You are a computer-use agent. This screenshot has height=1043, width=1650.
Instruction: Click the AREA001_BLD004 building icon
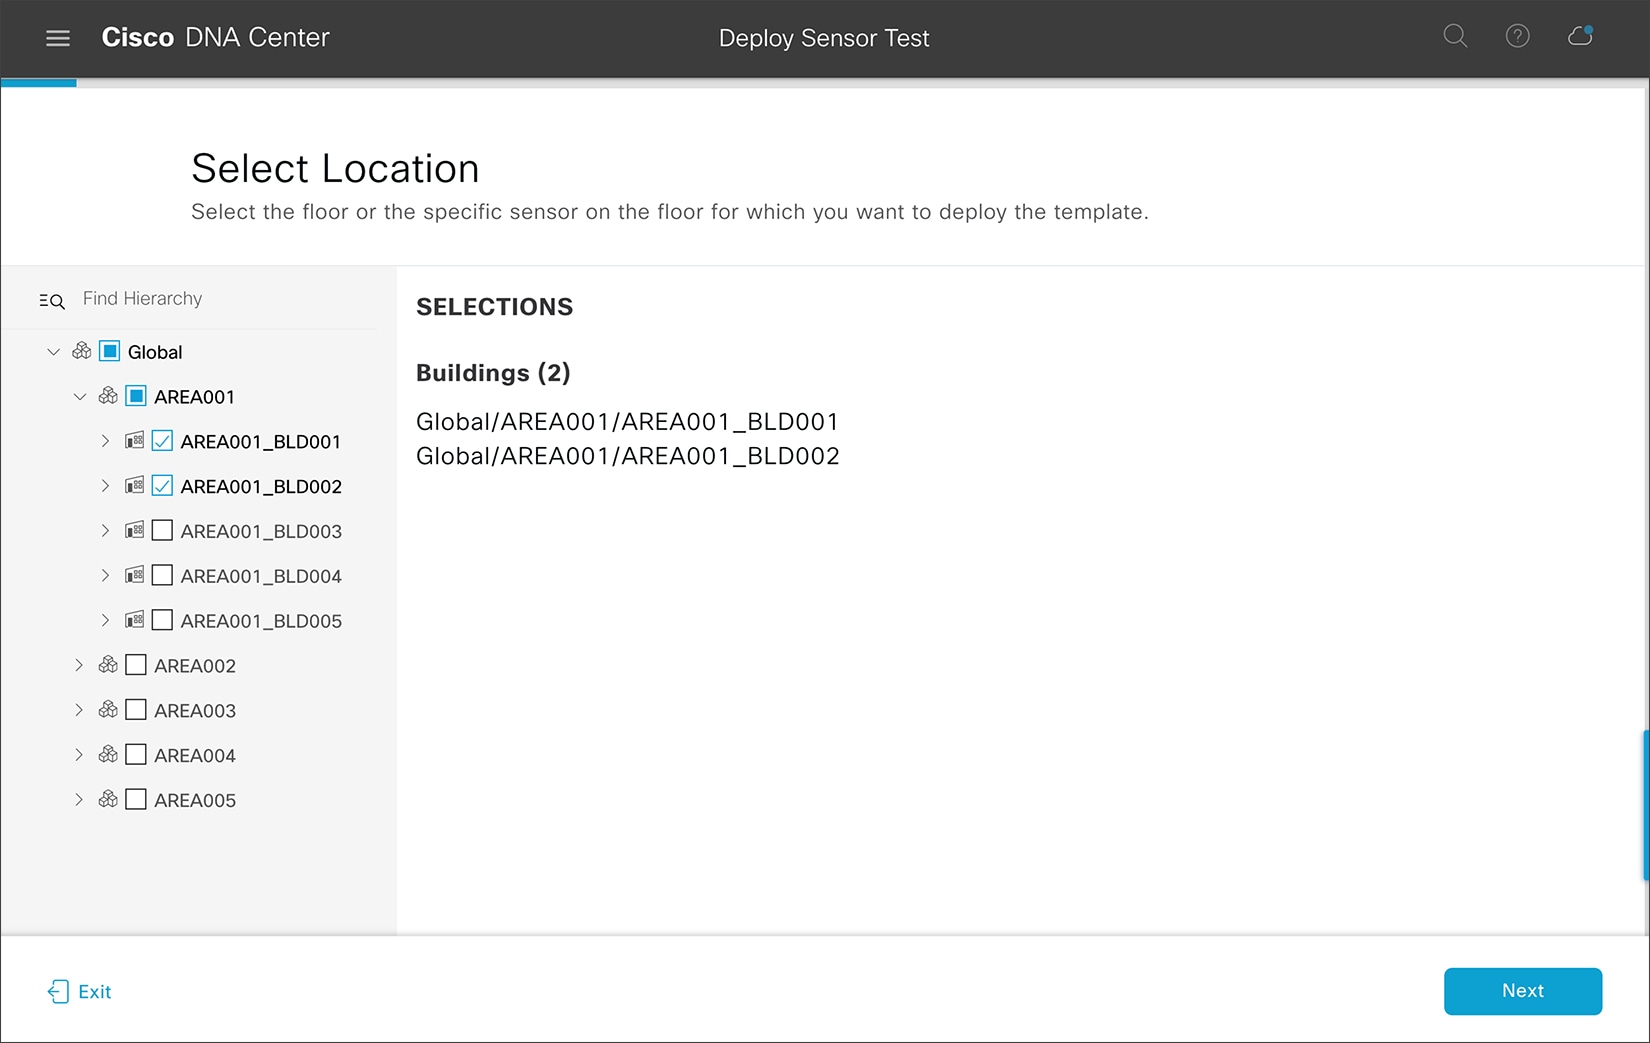tap(134, 576)
